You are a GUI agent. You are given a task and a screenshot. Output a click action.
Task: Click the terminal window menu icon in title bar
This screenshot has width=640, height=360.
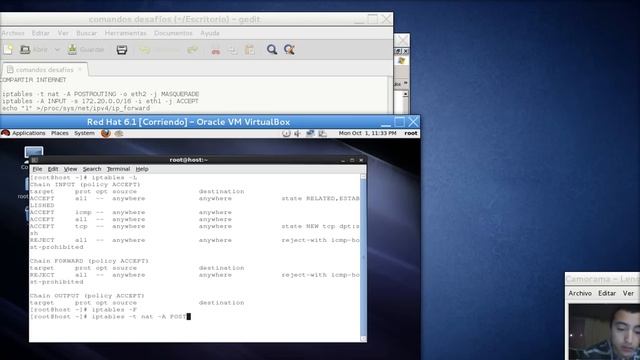point(34,160)
